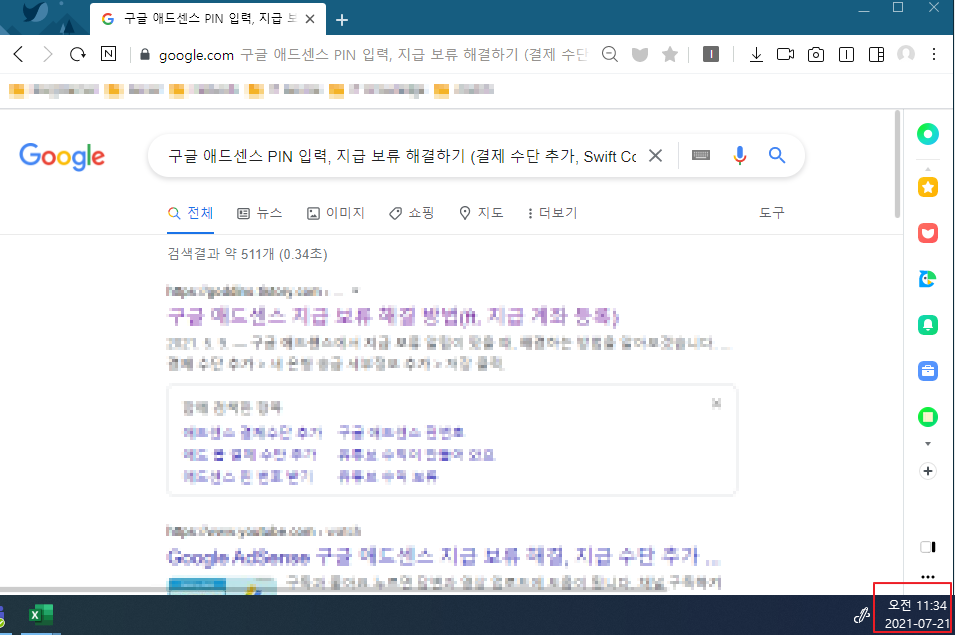
Task: Open the green square sidebar app
Action: pos(928,417)
